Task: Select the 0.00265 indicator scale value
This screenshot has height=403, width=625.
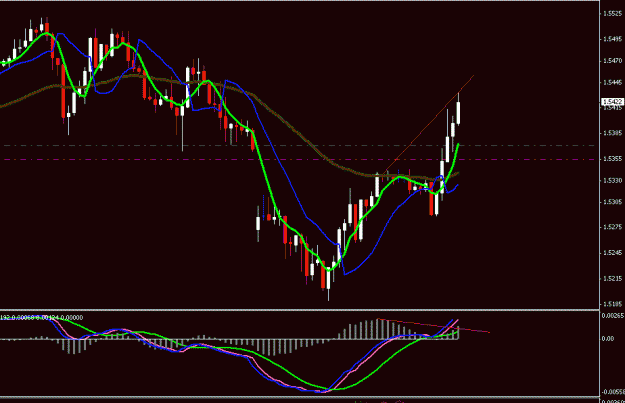Action: (x=613, y=316)
